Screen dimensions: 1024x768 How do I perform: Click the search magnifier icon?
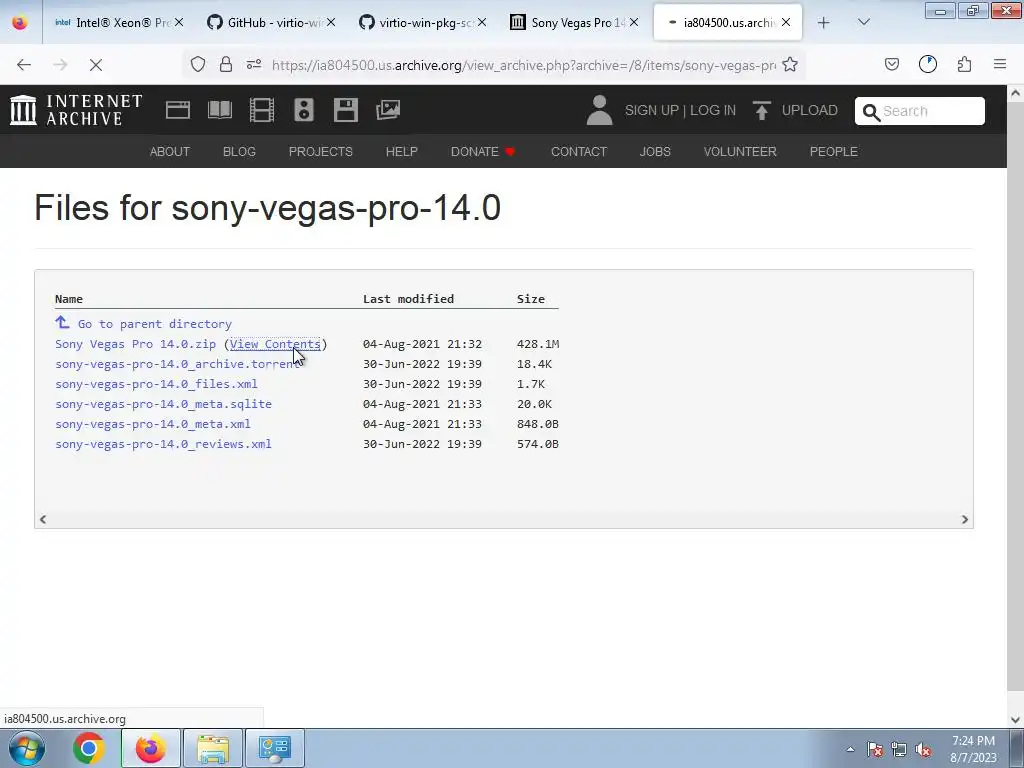point(871,112)
